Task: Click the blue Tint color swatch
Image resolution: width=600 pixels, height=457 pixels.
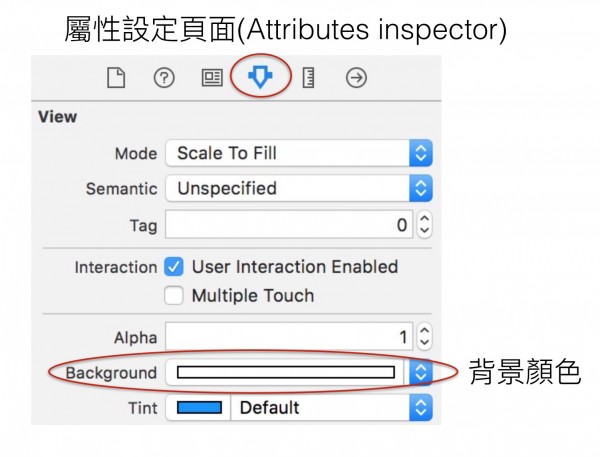Action: (199, 407)
